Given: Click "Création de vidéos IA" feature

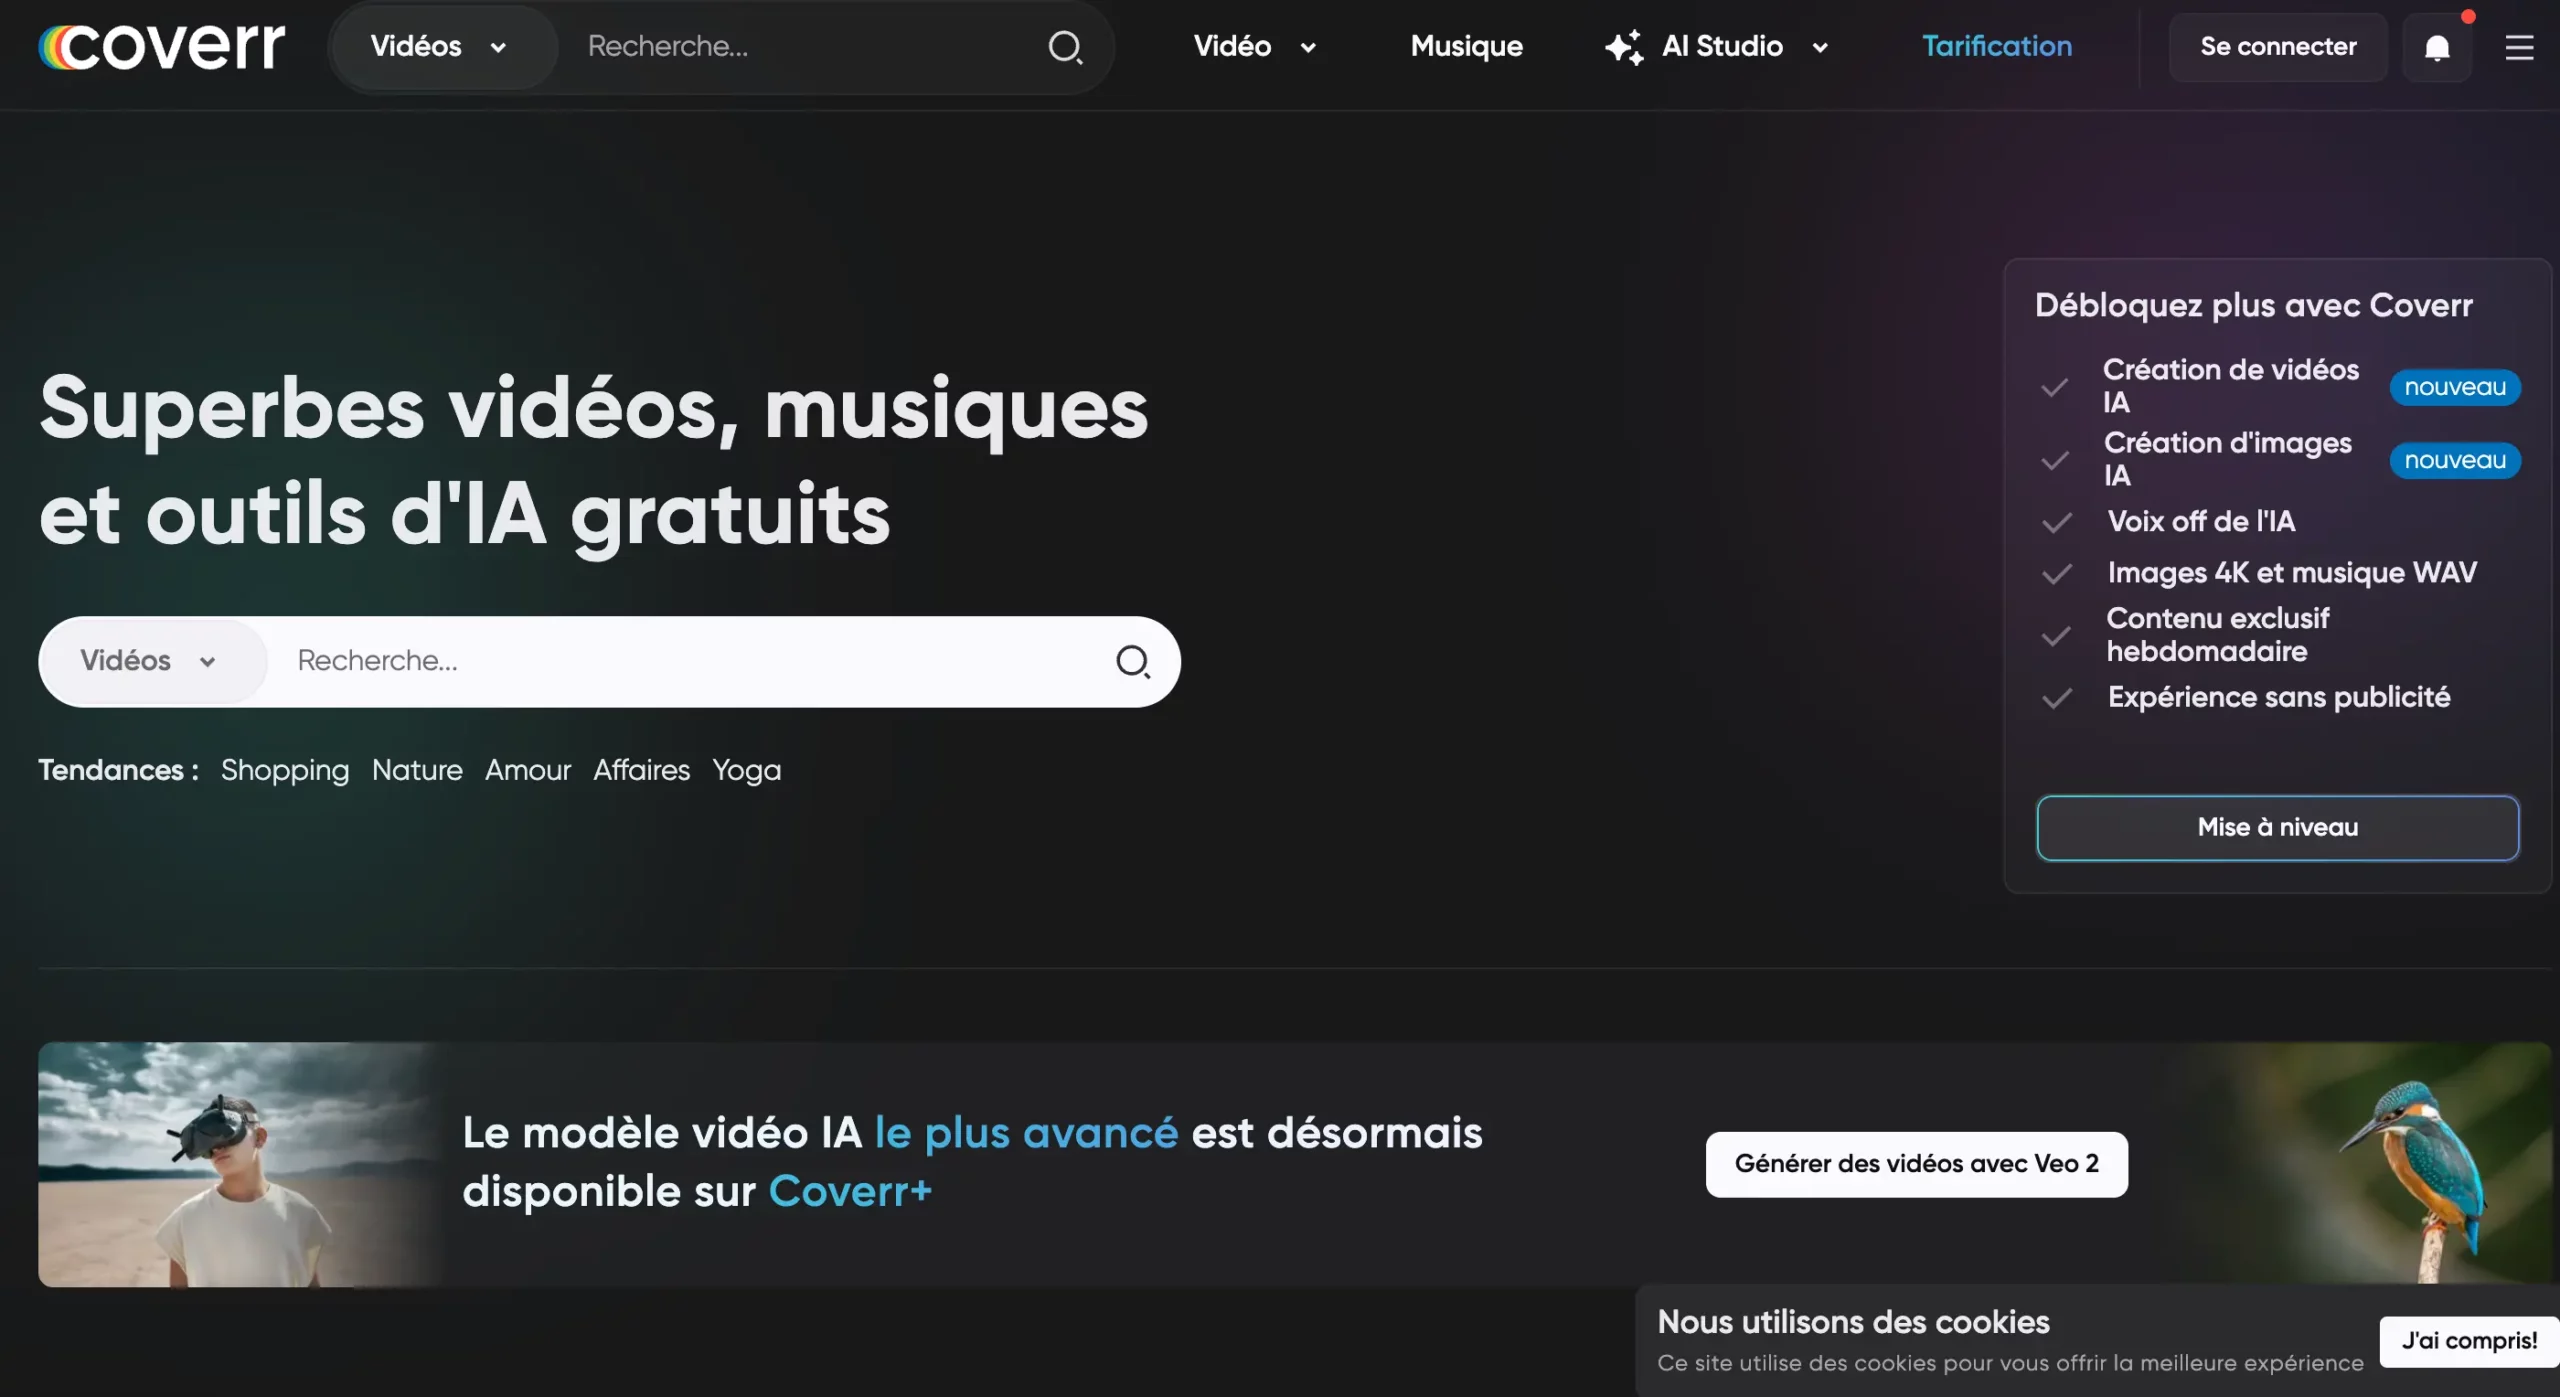Looking at the screenshot, I should pos(2231,386).
